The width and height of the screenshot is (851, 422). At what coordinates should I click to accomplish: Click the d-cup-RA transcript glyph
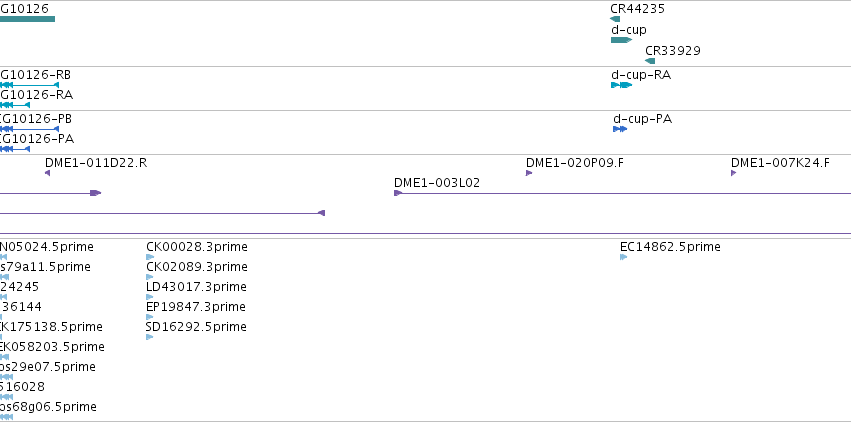(x=621, y=85)
